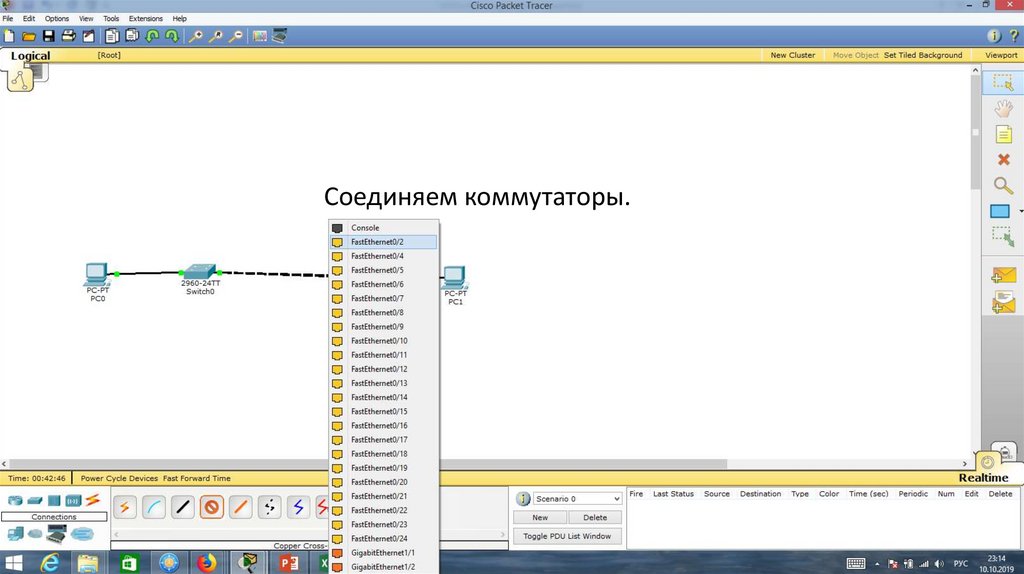Choose FastEthernet0/2 port
Viewport: 1024px width, 574px height.
click(x=383, y=242)
